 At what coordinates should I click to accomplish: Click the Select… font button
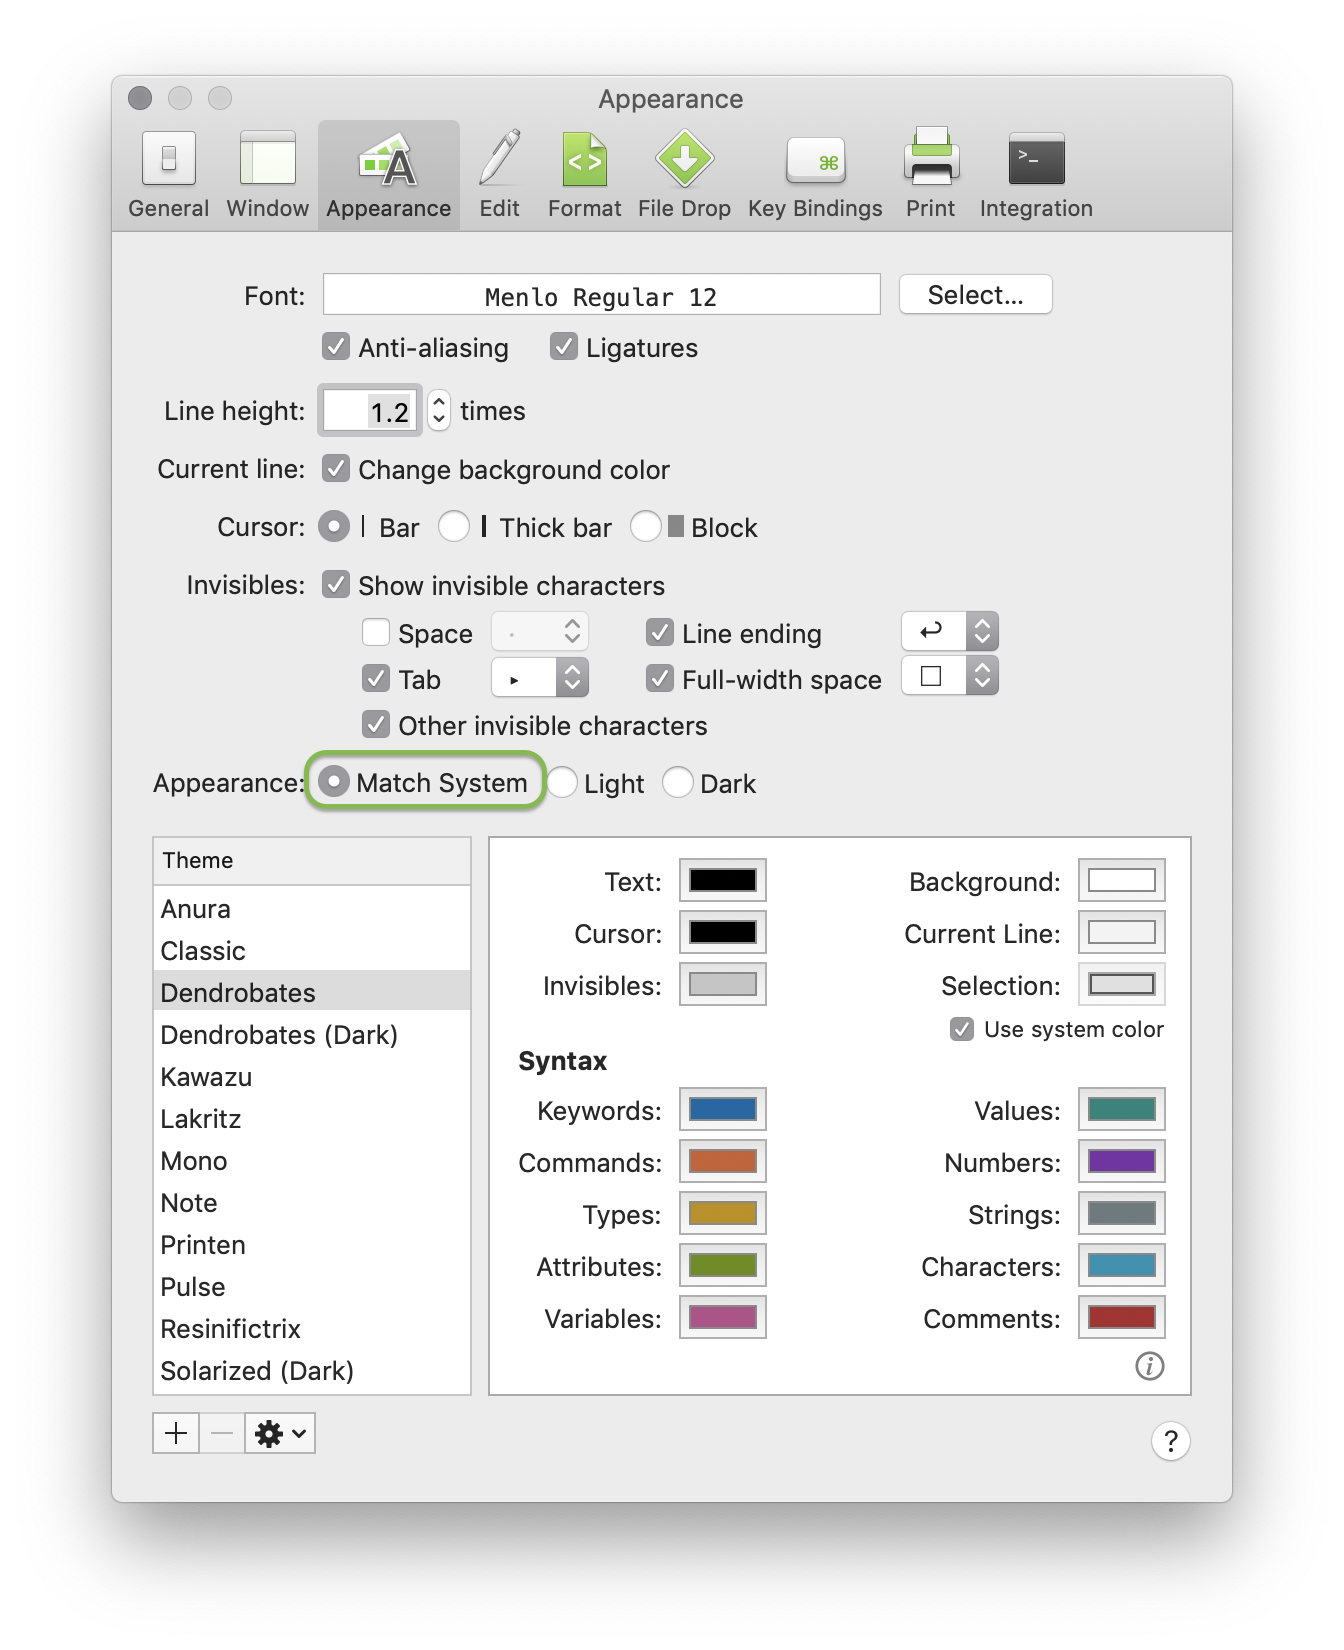976,295
